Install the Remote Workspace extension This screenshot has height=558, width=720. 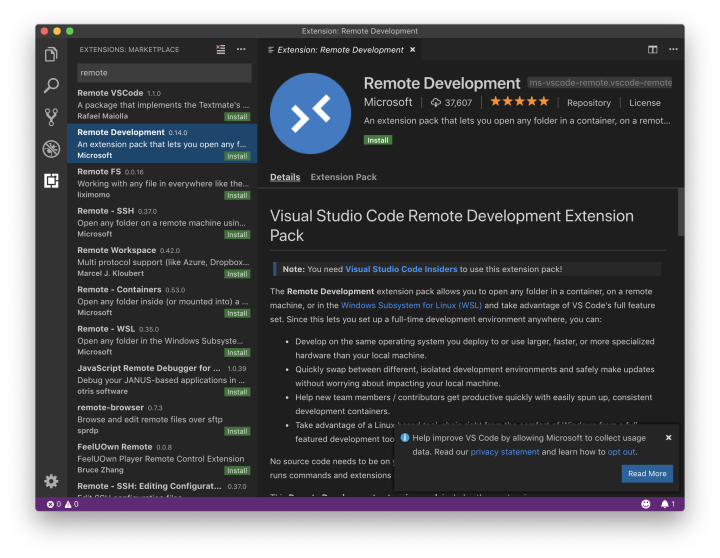click(237, 274)
